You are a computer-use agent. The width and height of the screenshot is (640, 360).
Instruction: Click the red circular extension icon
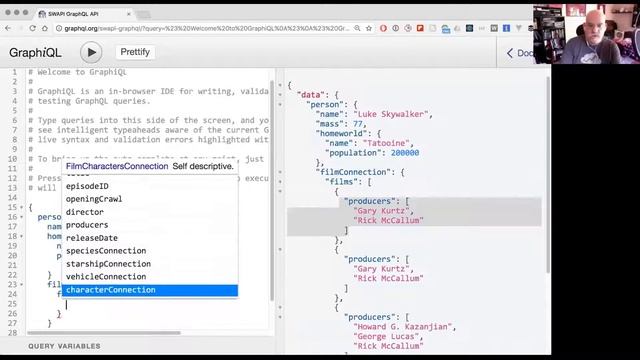pos(383,28)
